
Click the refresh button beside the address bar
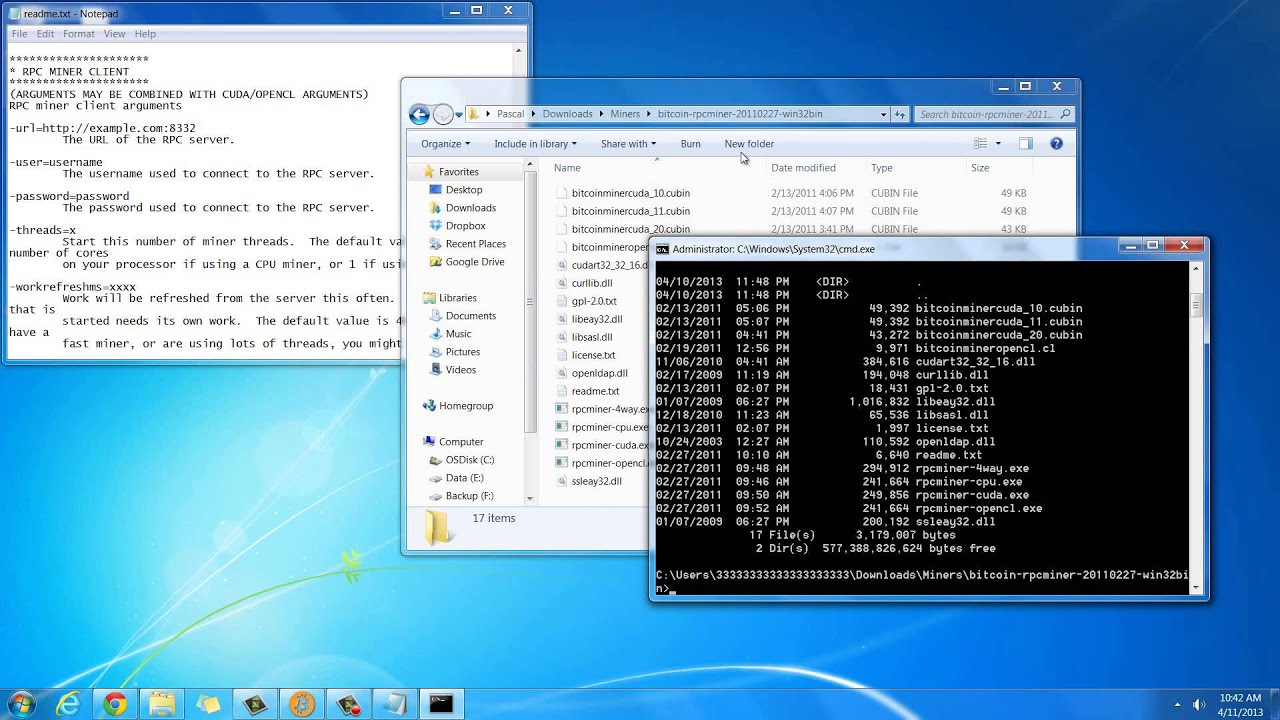coord(900,114)
